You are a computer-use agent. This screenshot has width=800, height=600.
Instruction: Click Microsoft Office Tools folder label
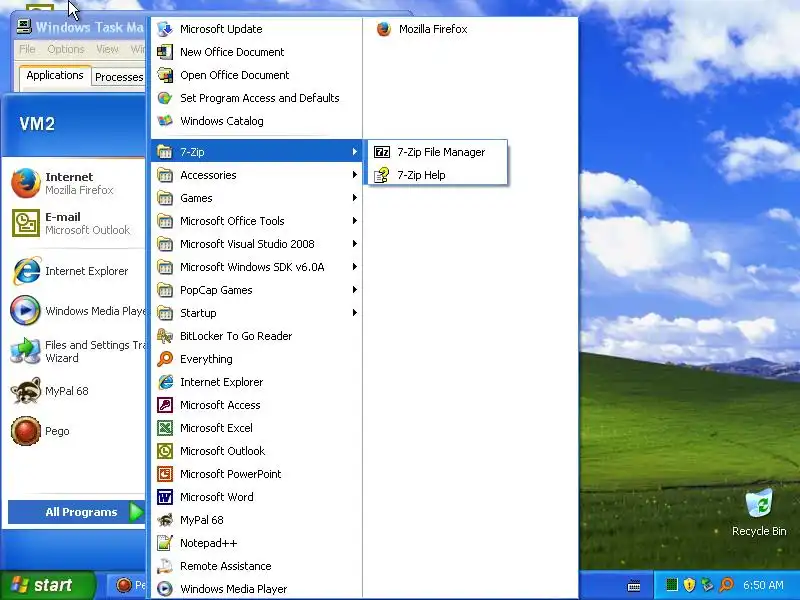click(x=232, y=221)
